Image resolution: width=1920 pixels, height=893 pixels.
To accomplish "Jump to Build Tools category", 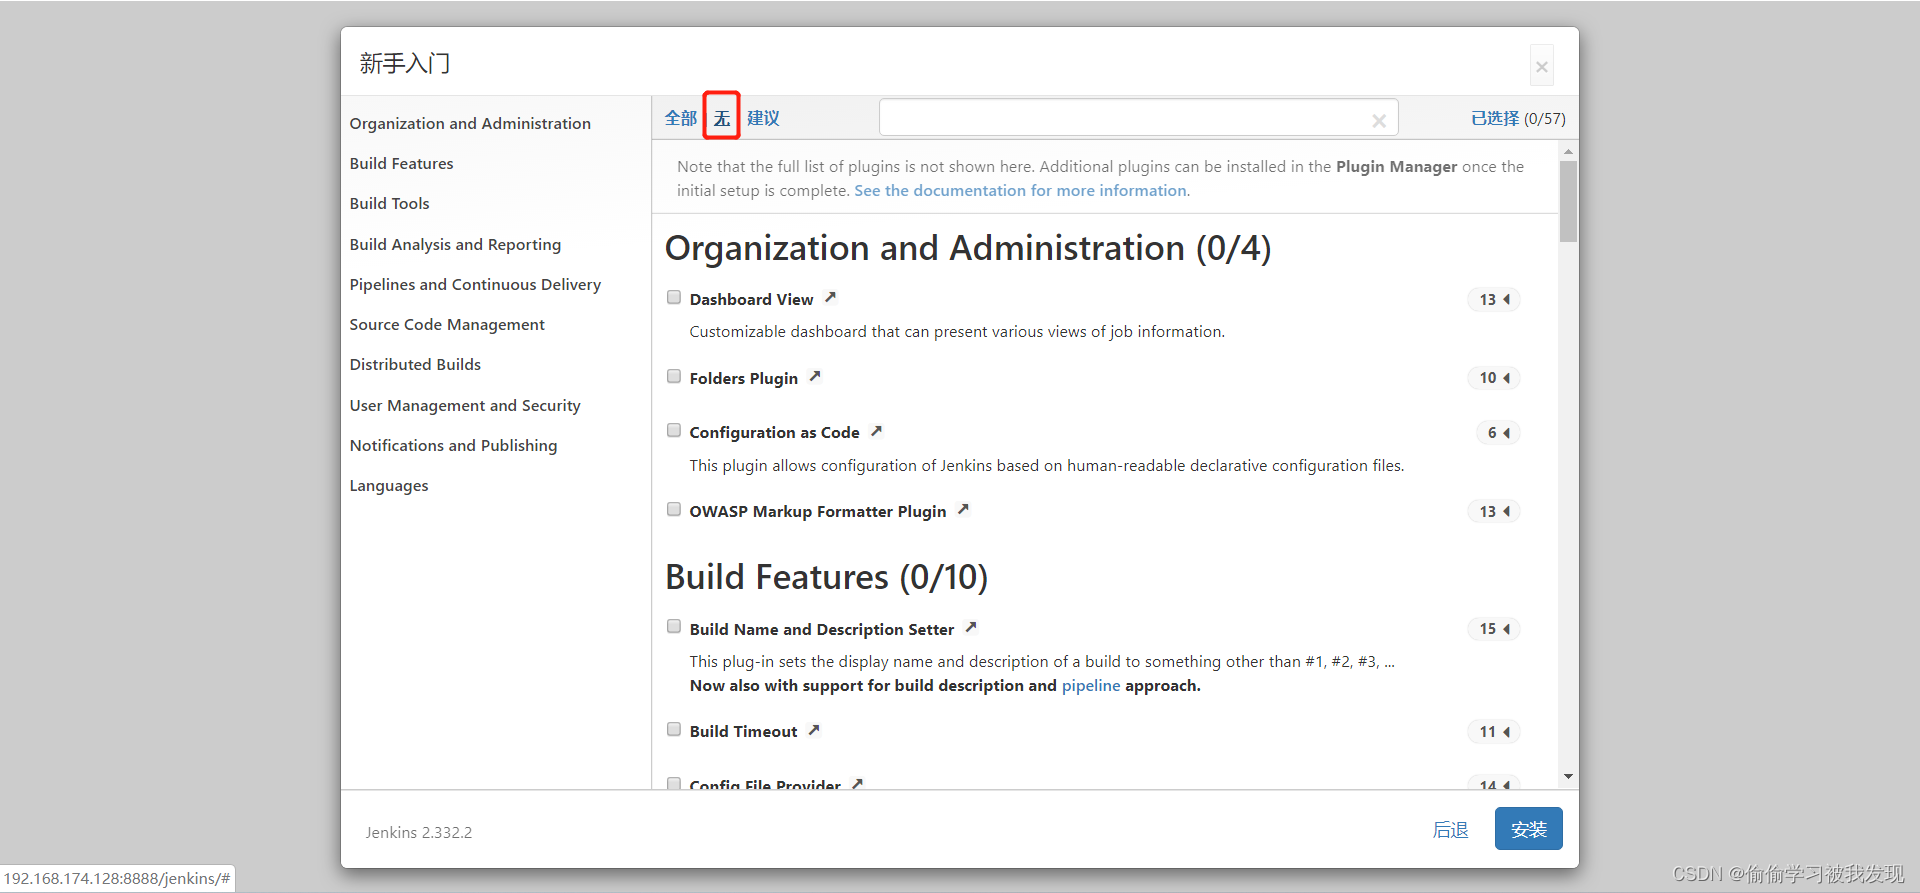I will (389, 203).
